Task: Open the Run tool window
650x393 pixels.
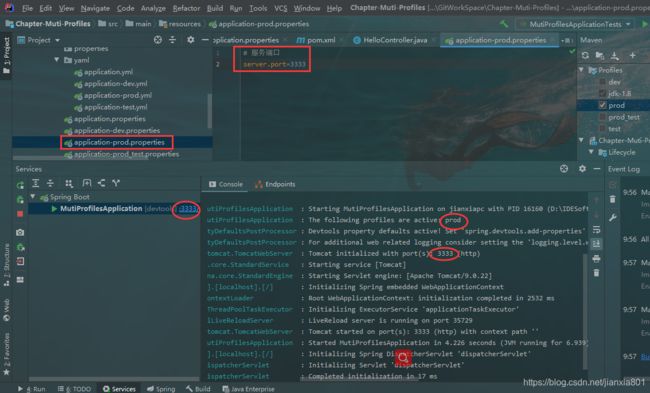Action: tap(32, 389)
